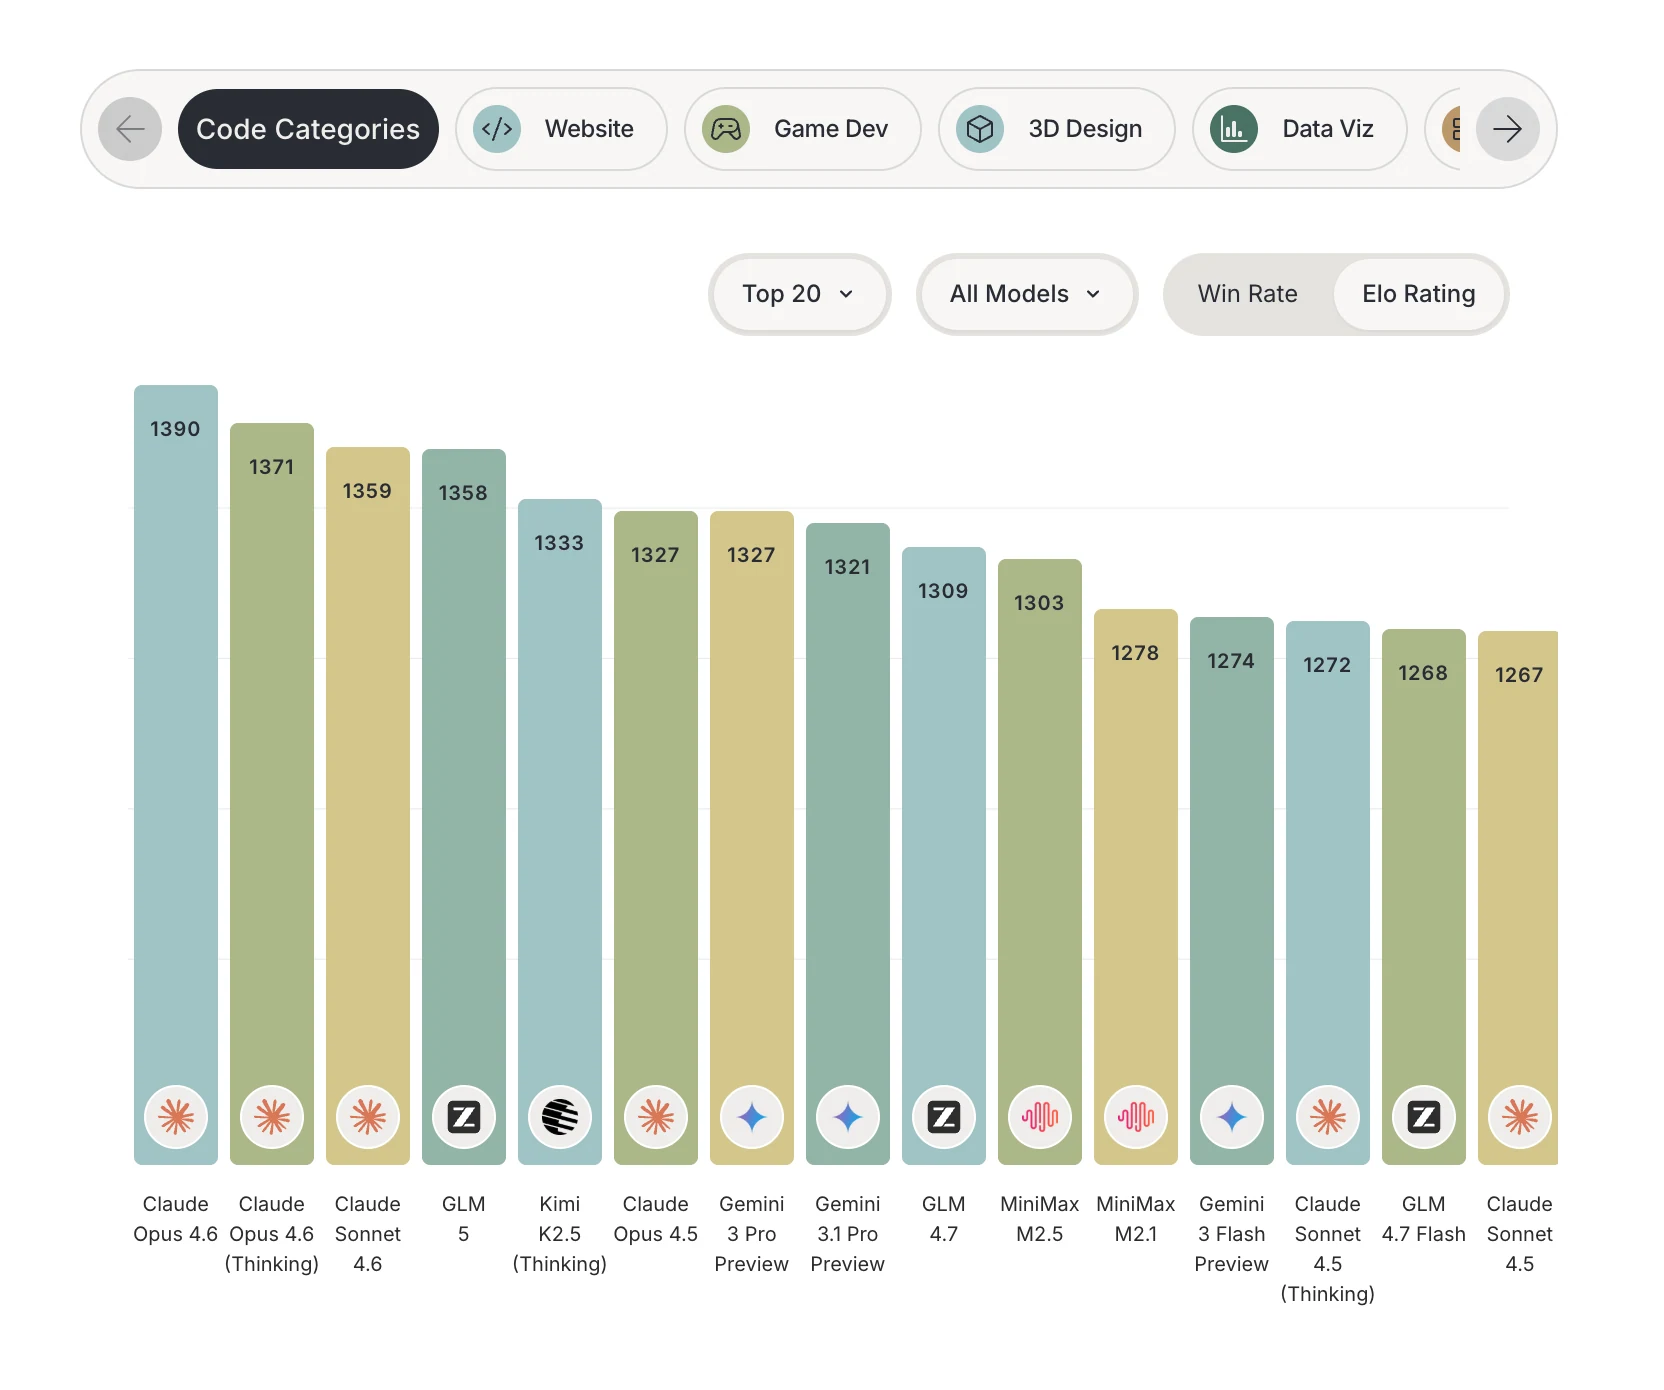Select the Data Viz category
Screen dimensions: 1664x1390
pos(1299,129)
